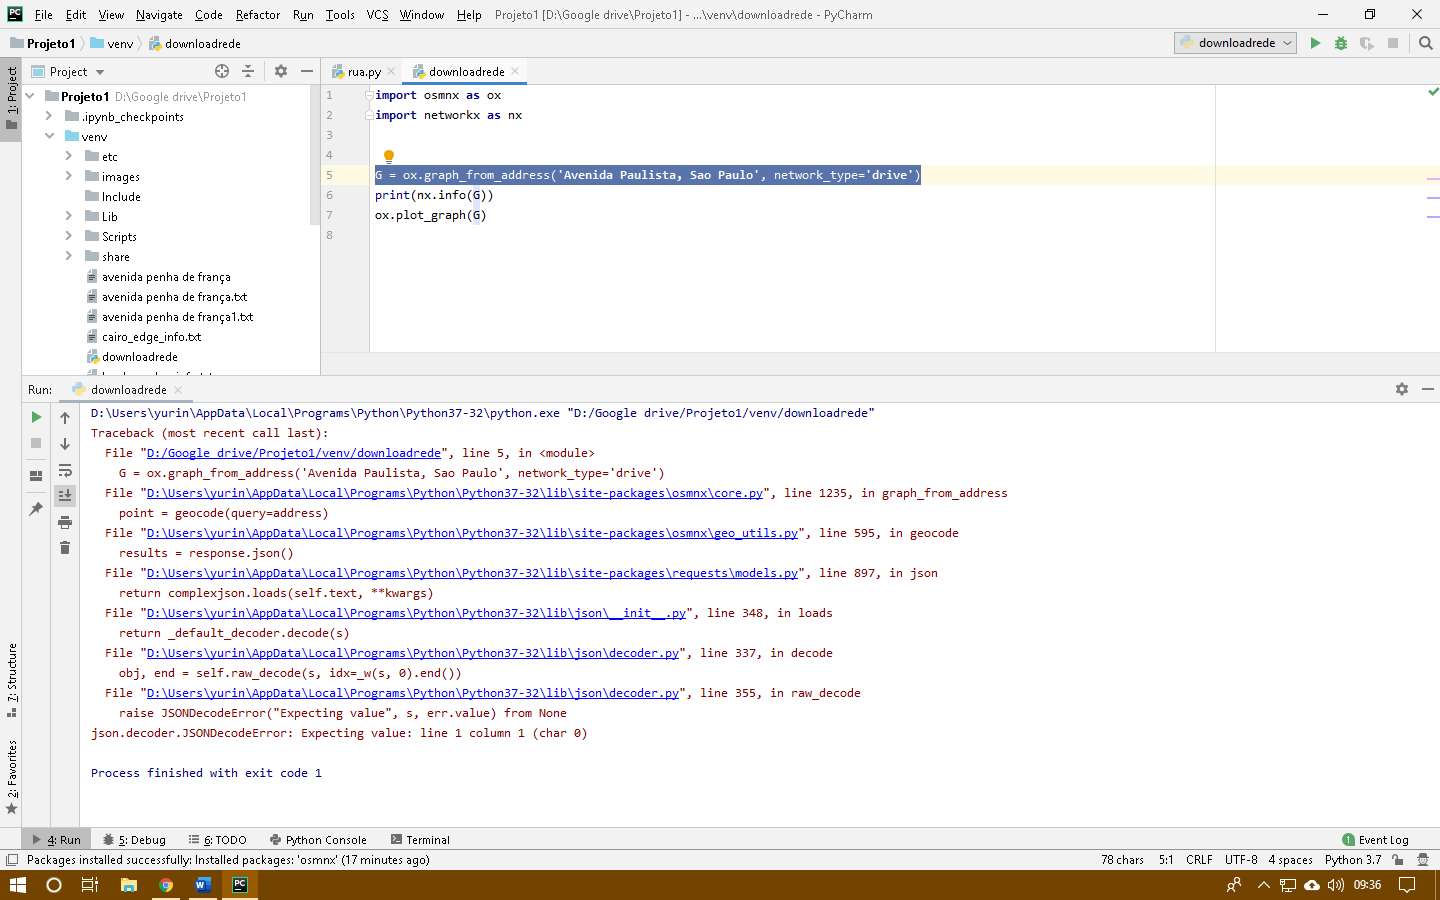Screen dimensions: 1440x900
Task: Open Search Everywhere magnifier icon
Action: pos(1426,43)
